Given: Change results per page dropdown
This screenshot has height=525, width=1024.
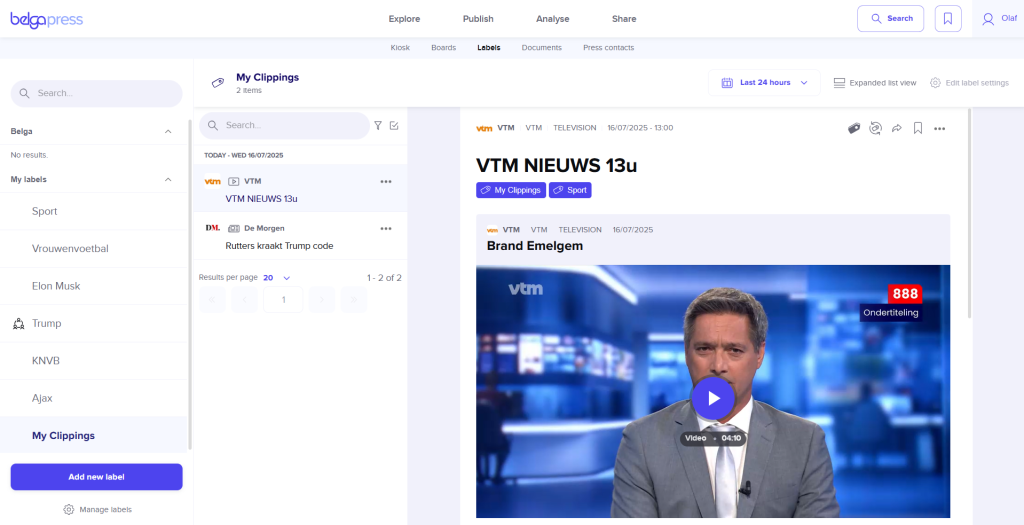Looking at the screenshot, I should (x=277, y=278).
